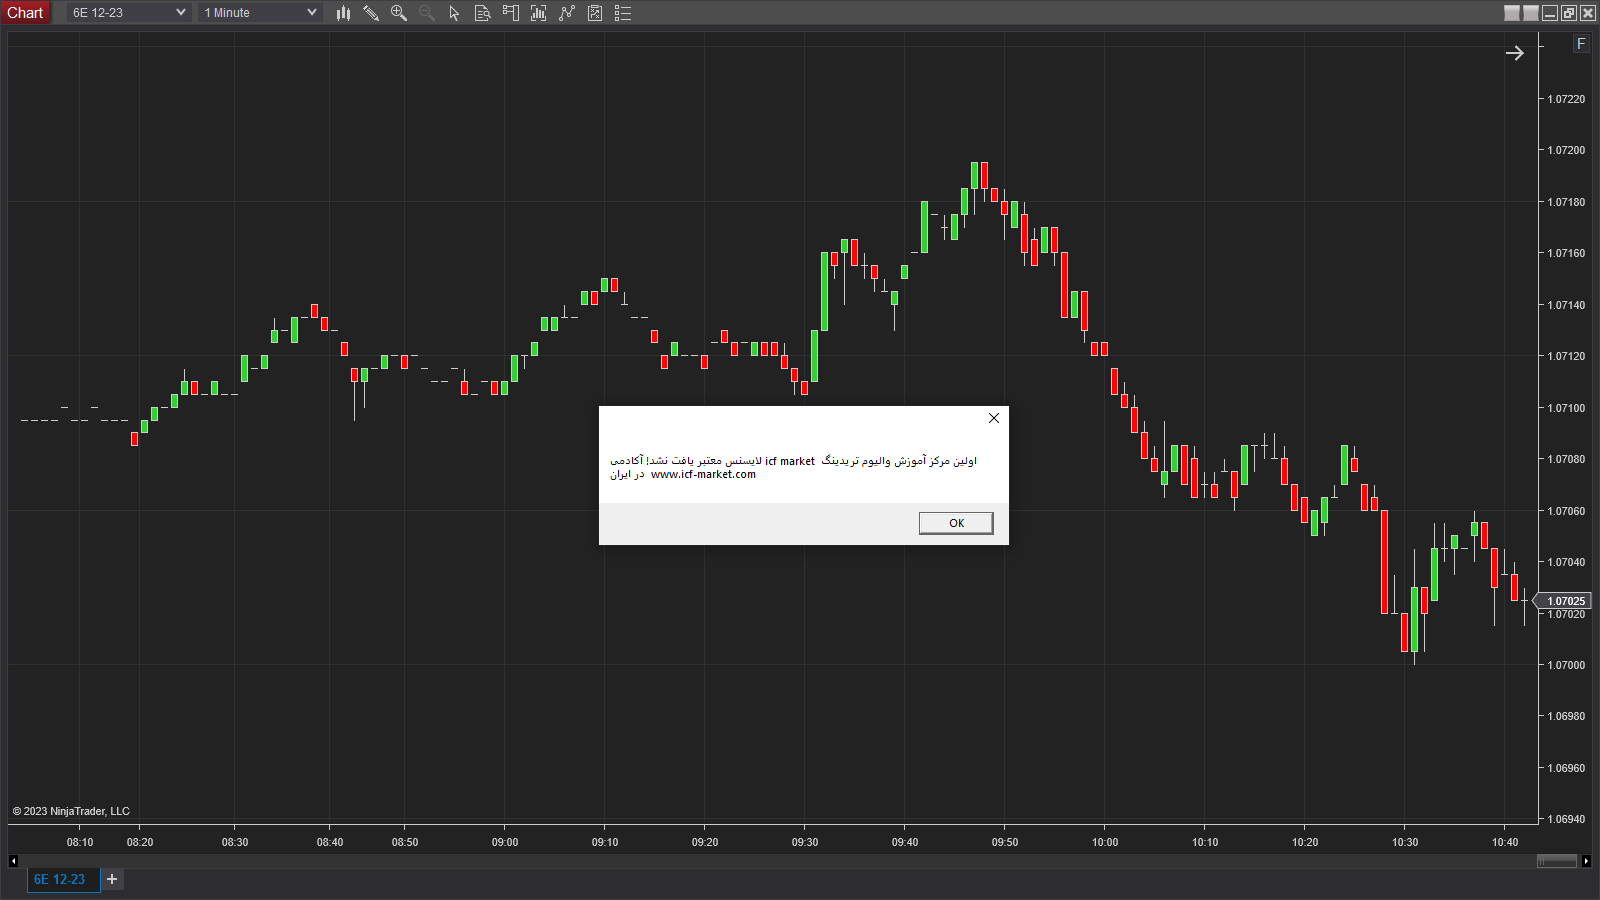Choose the cursor pointer tool
Screen dimensions: 1600x900
454,13
